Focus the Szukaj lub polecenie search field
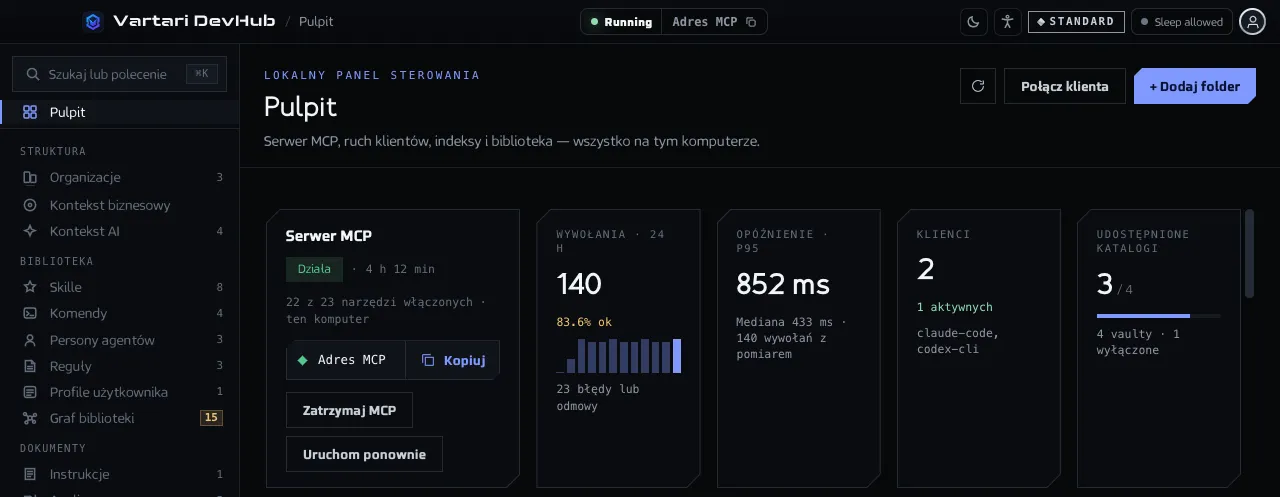 coord(119,74)
